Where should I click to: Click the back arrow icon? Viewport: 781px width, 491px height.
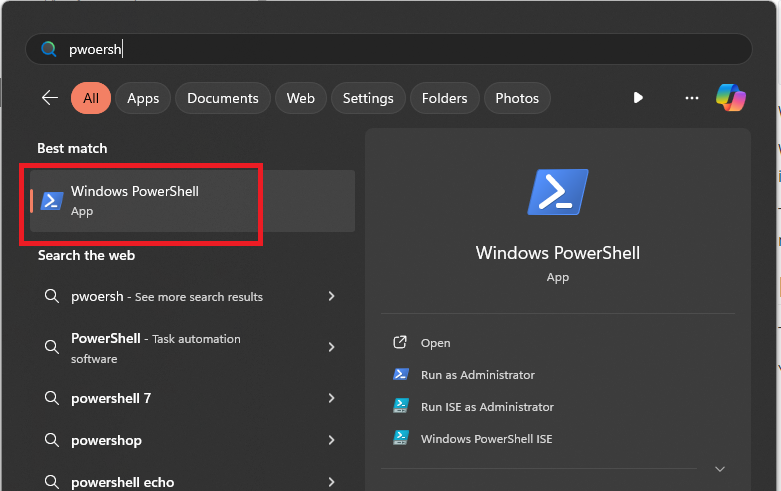point(49,98)
